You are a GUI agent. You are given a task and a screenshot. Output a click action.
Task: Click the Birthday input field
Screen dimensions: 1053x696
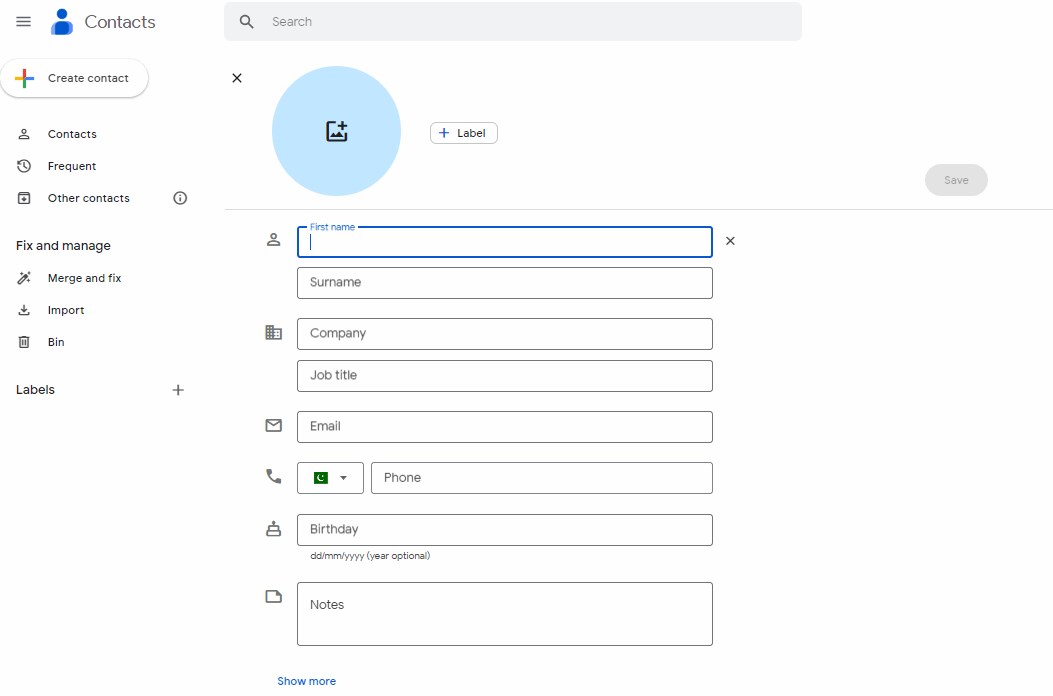pyautogui.click(x=504, y=530)
